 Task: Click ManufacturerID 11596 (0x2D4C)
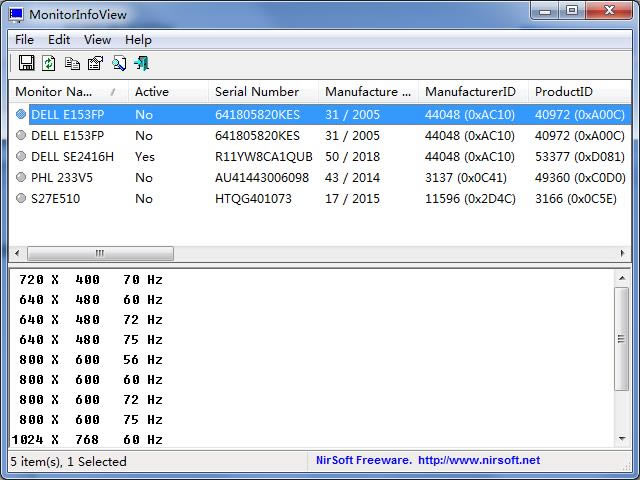pos(470,199)
